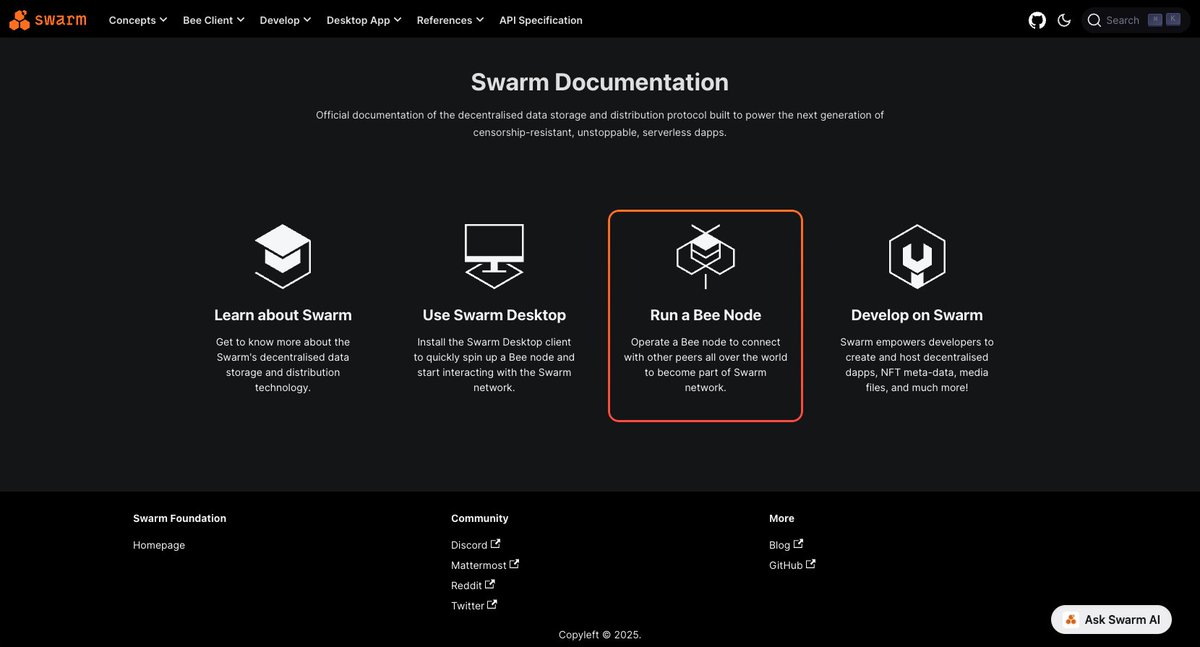Click the Copyleft © 2025 text

tap(600, 634)
